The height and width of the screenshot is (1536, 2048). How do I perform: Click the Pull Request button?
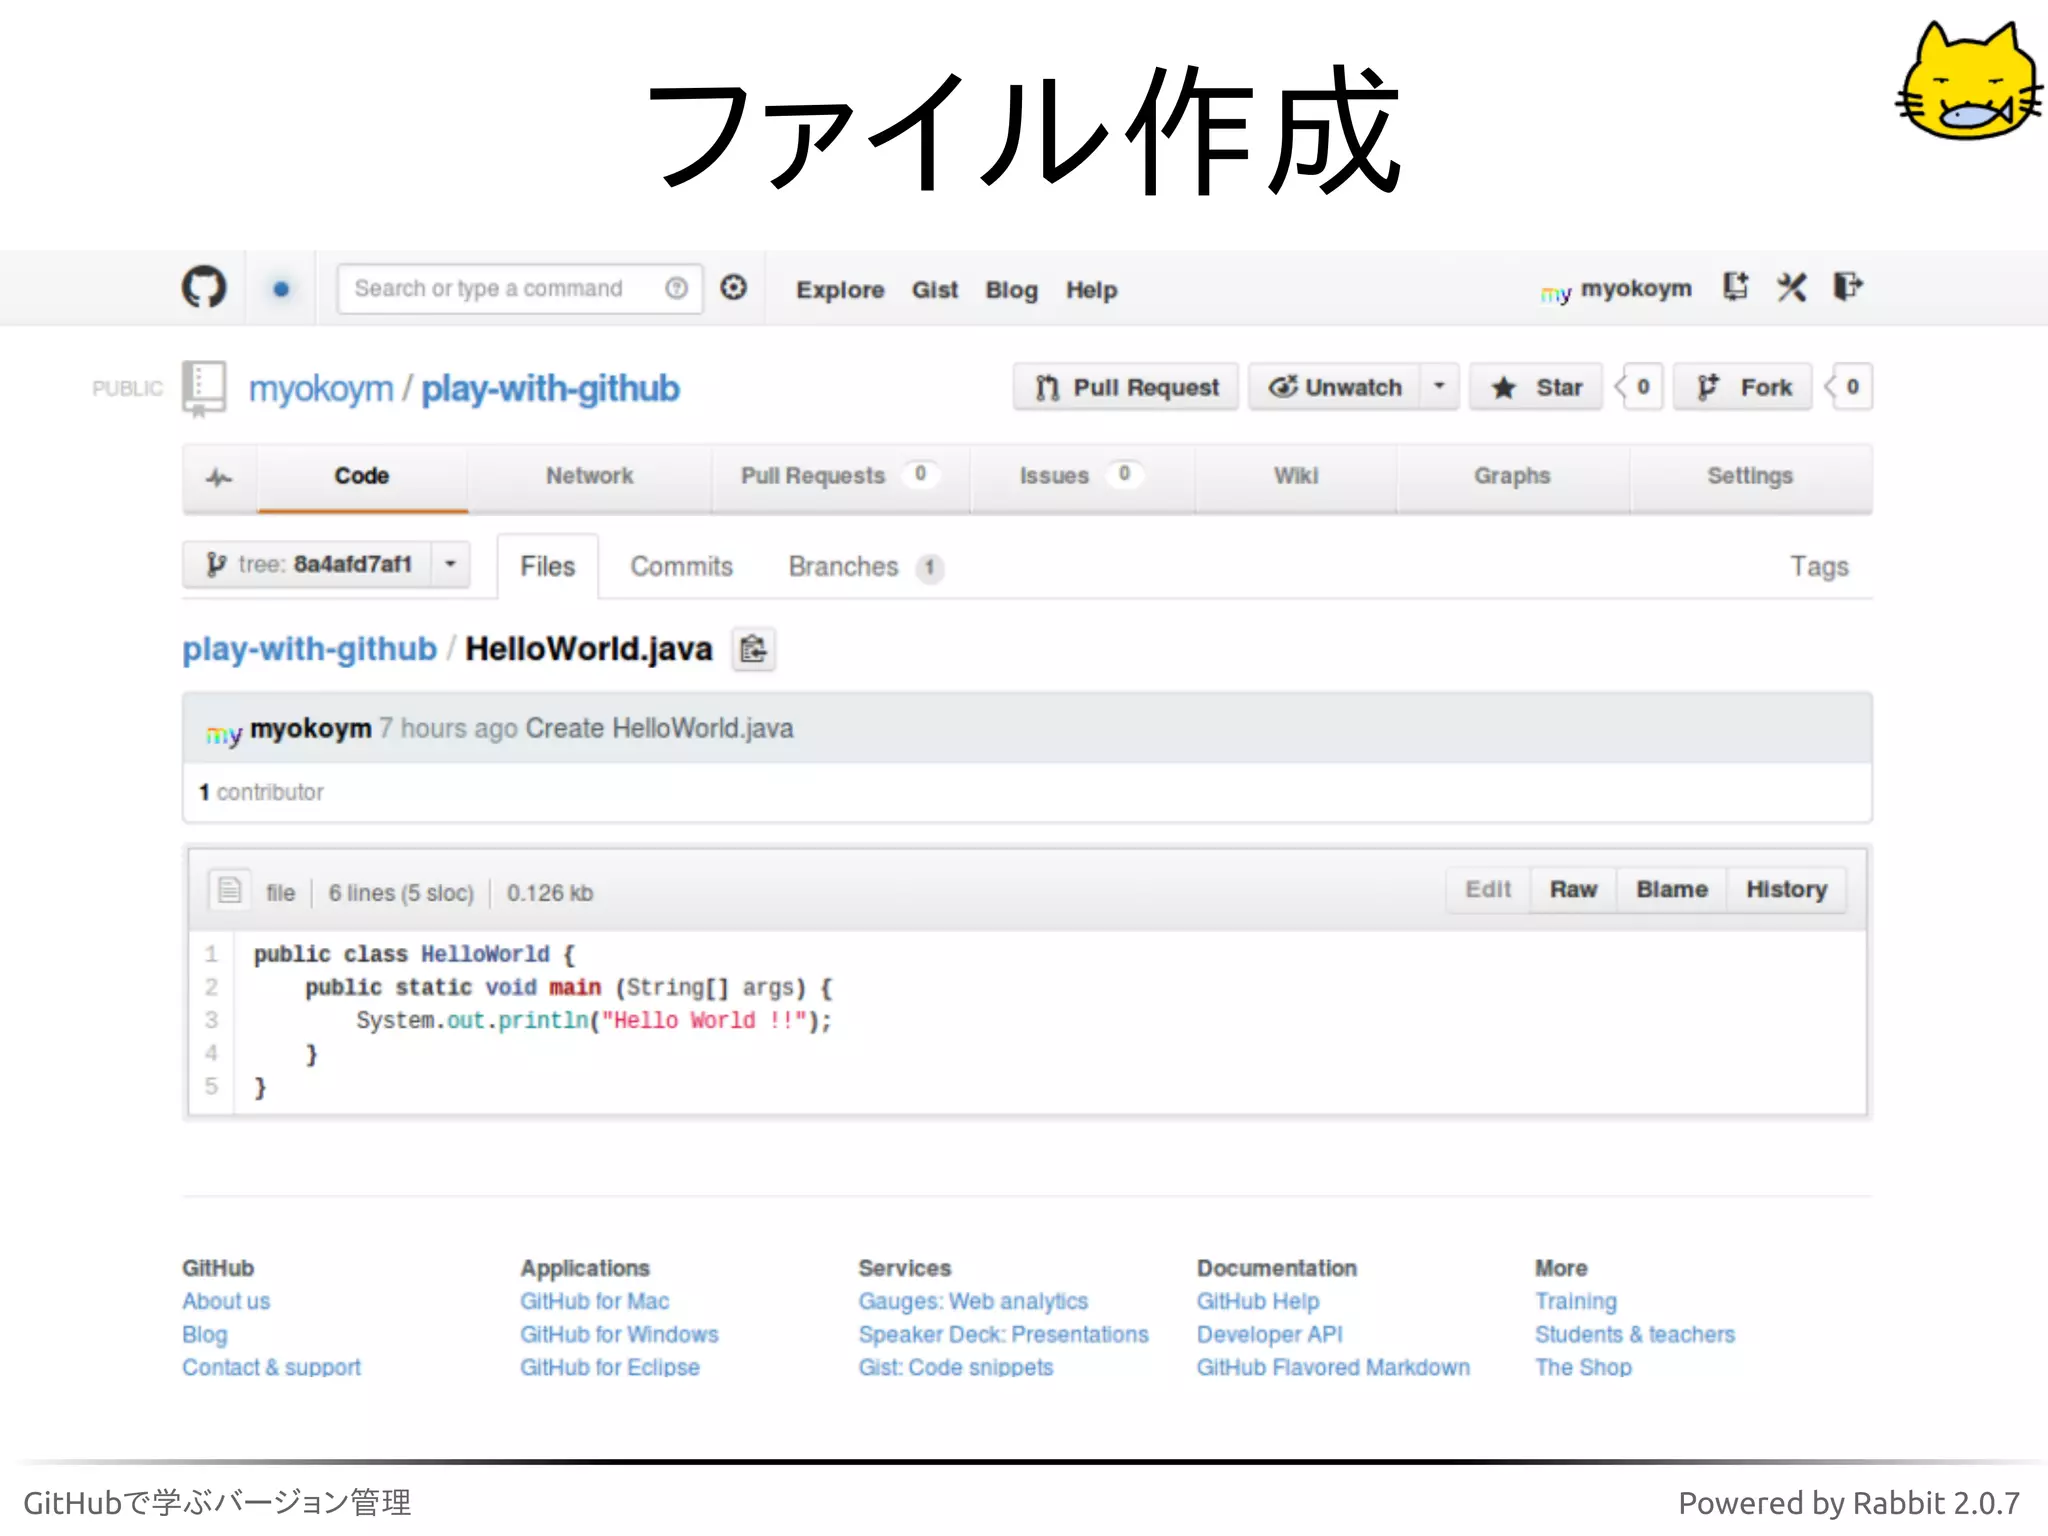click(x=1126, y=387)
